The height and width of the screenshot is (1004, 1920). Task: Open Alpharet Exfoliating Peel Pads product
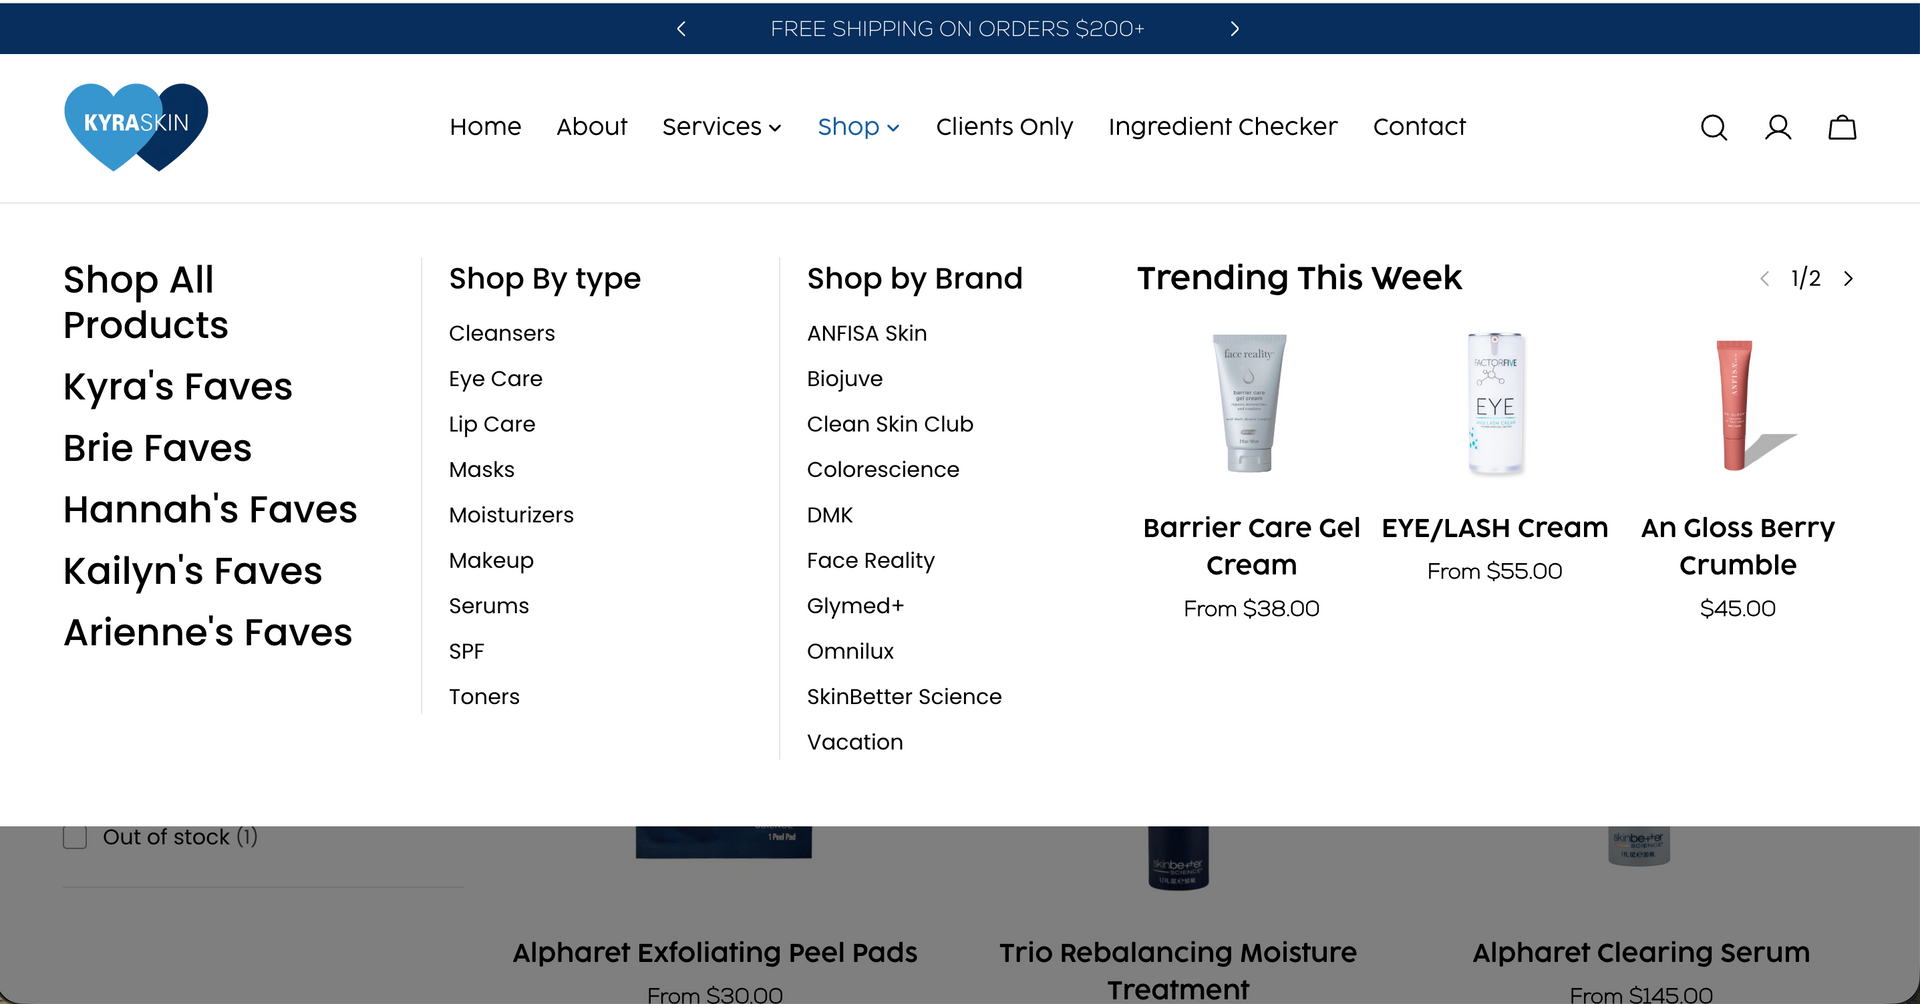[715, 953]
